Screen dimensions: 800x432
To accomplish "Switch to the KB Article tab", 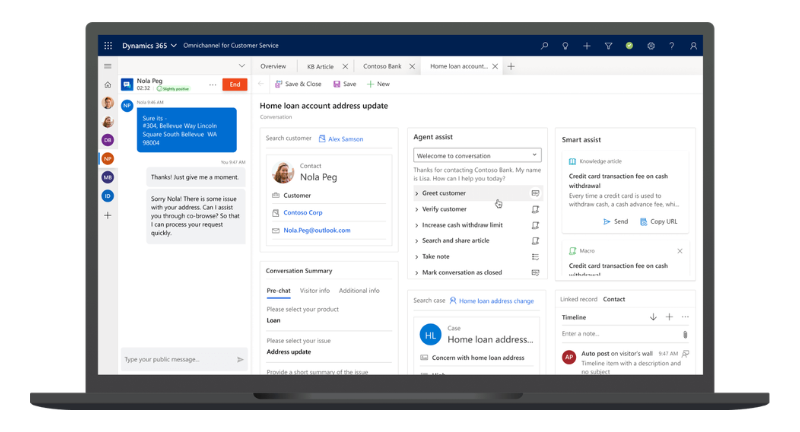I will pos(320,66).
